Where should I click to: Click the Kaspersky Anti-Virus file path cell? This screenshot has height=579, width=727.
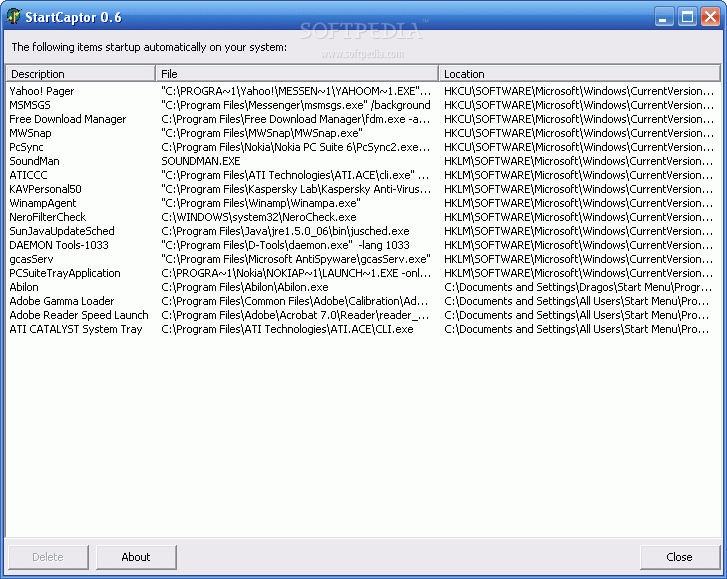[296, 189]
